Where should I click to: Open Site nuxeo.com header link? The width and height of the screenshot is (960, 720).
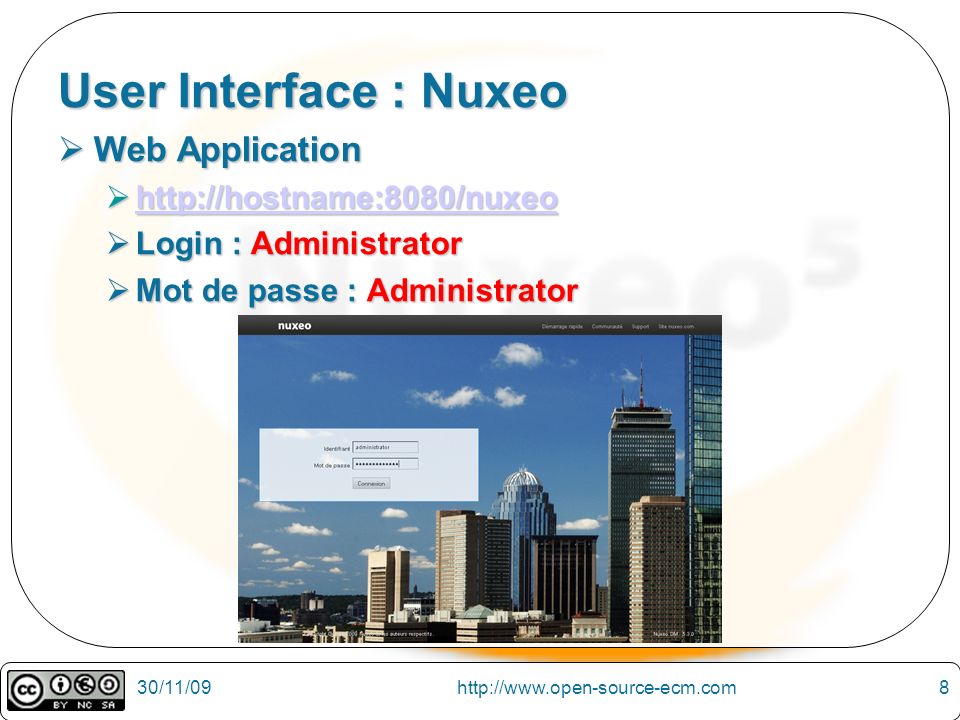(676, 326)
